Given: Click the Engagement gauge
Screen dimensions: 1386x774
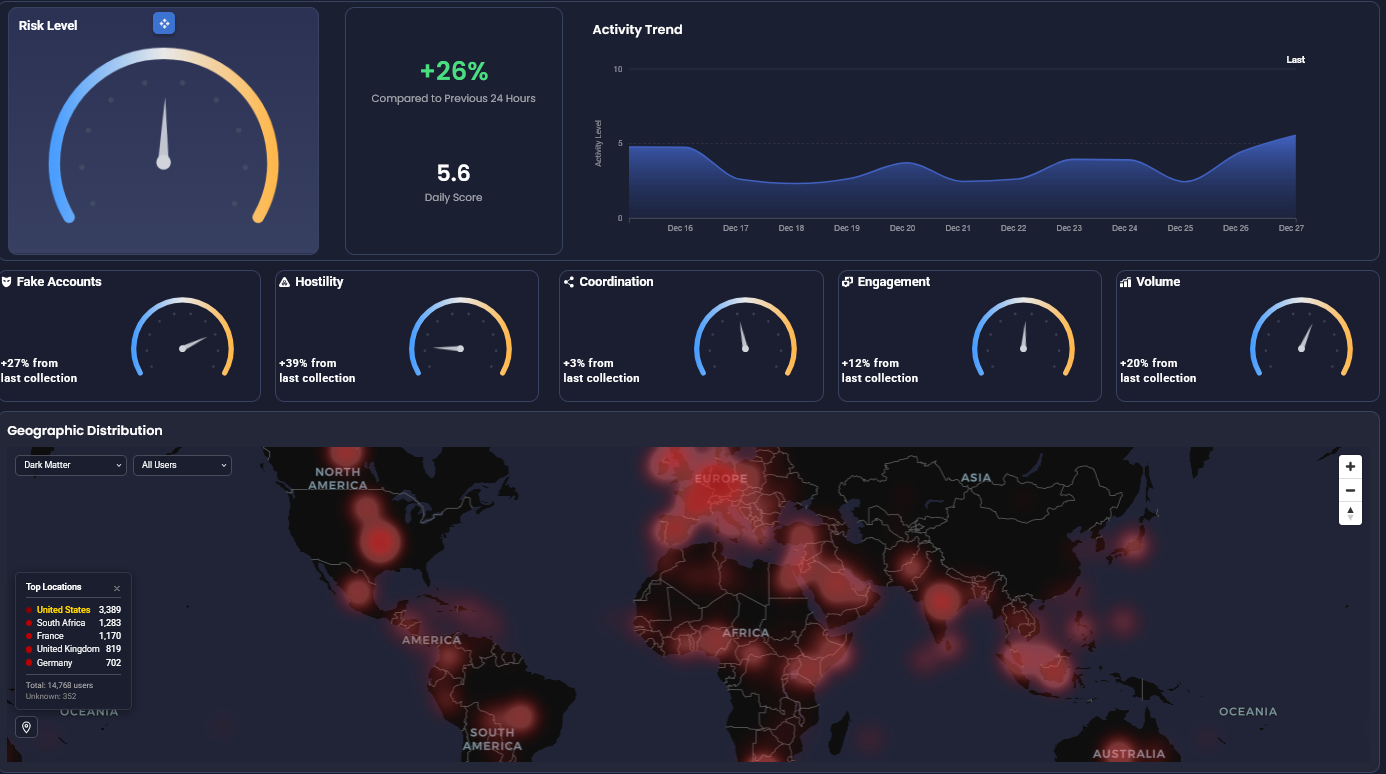Looking at the screenshot, I should [1024, 338].
